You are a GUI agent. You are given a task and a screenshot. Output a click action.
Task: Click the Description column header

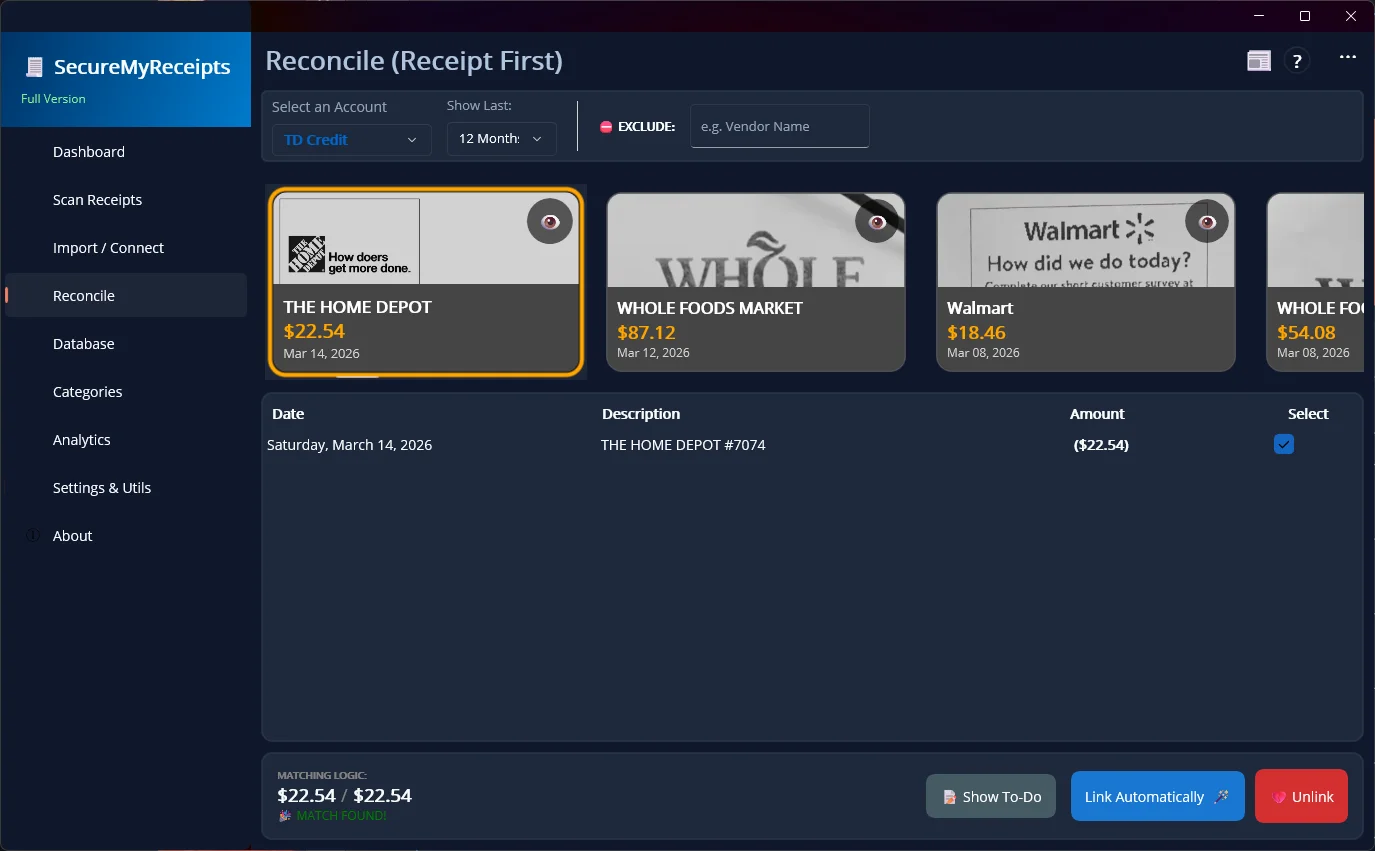pyautogui.click(x=641, y=414)
